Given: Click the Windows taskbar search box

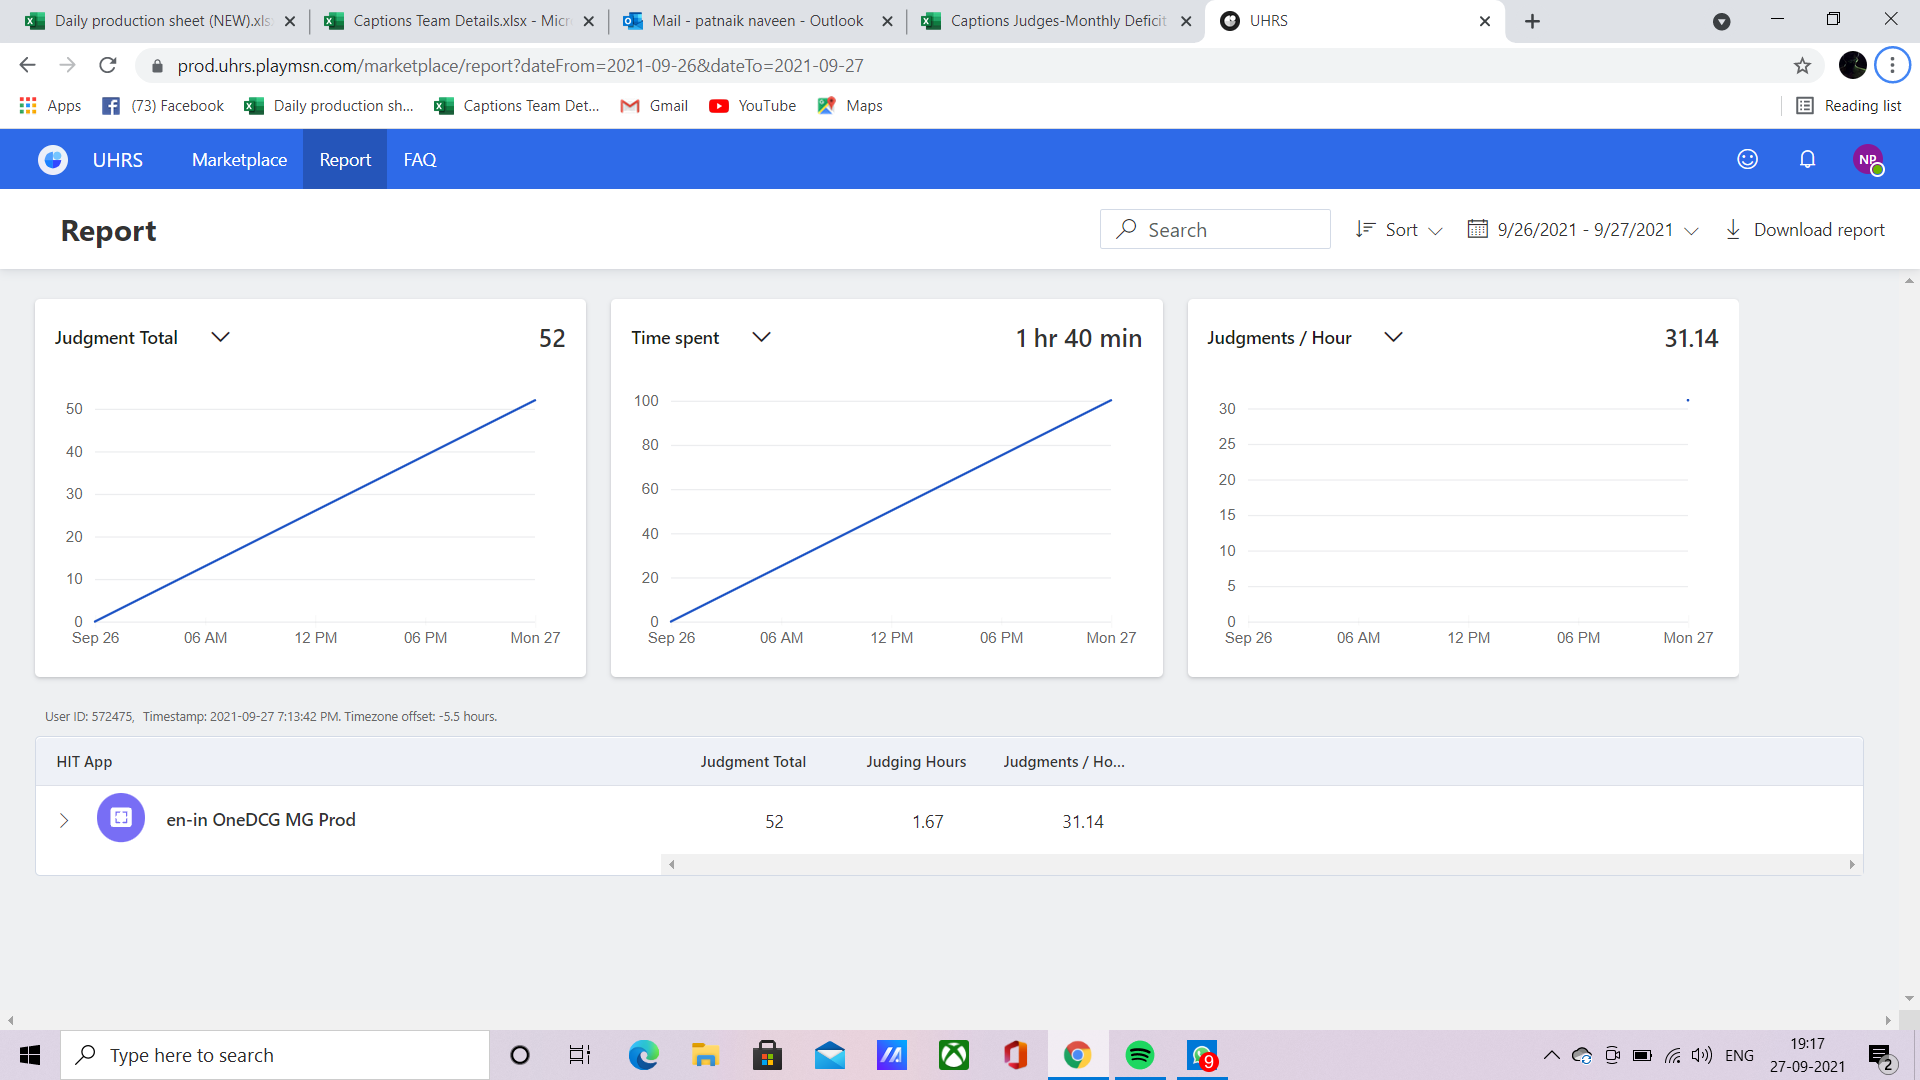Looking at the screenshot, I should click(x=275, y=1055).
